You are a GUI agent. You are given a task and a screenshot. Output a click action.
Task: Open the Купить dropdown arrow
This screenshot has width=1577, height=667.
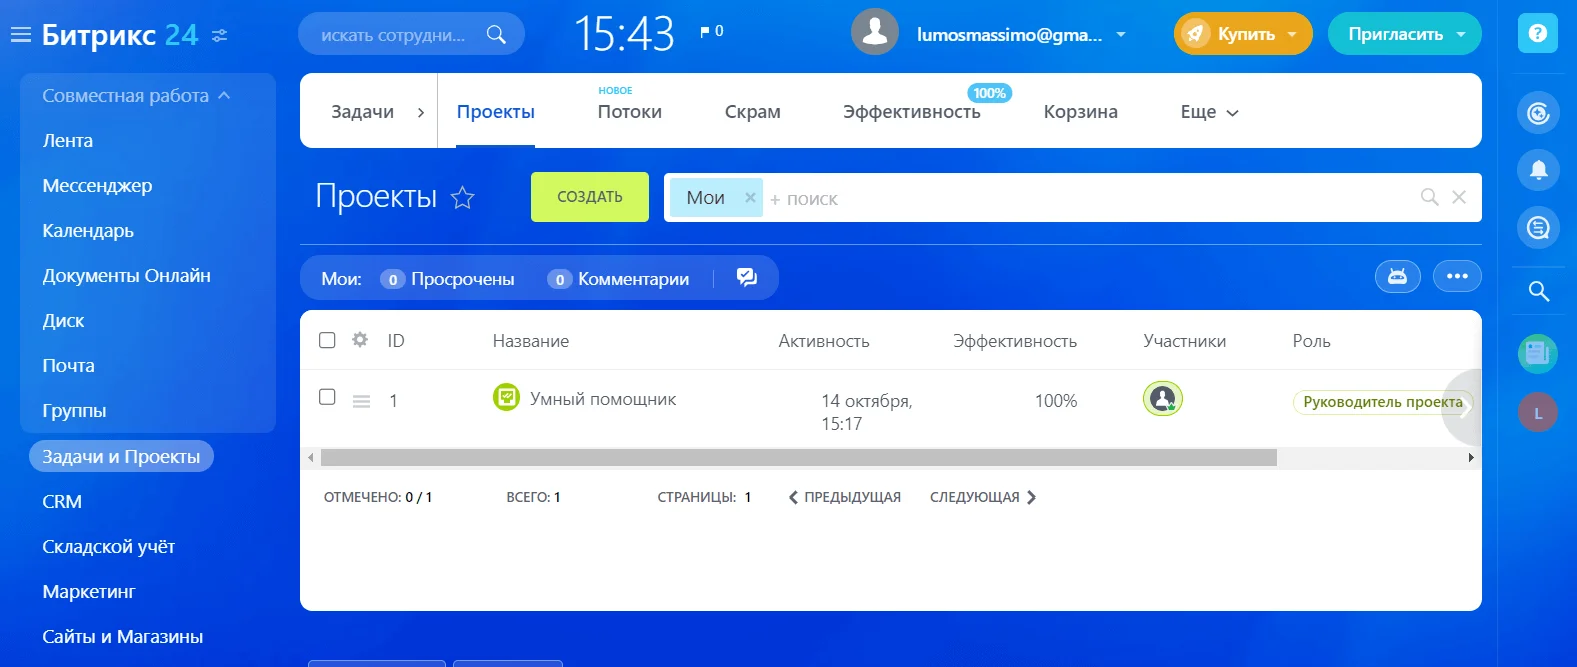point(1292,34)
